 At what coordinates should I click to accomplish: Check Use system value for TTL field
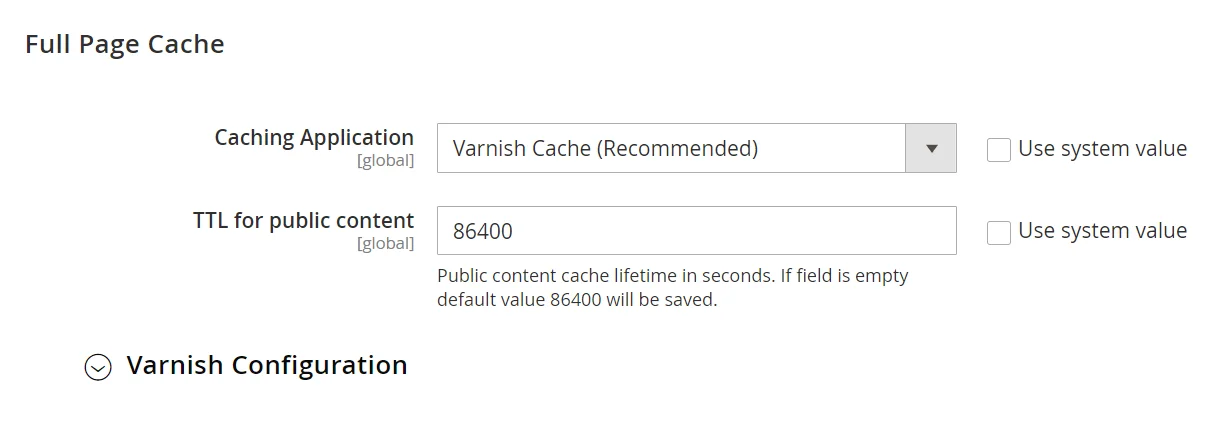998,232
